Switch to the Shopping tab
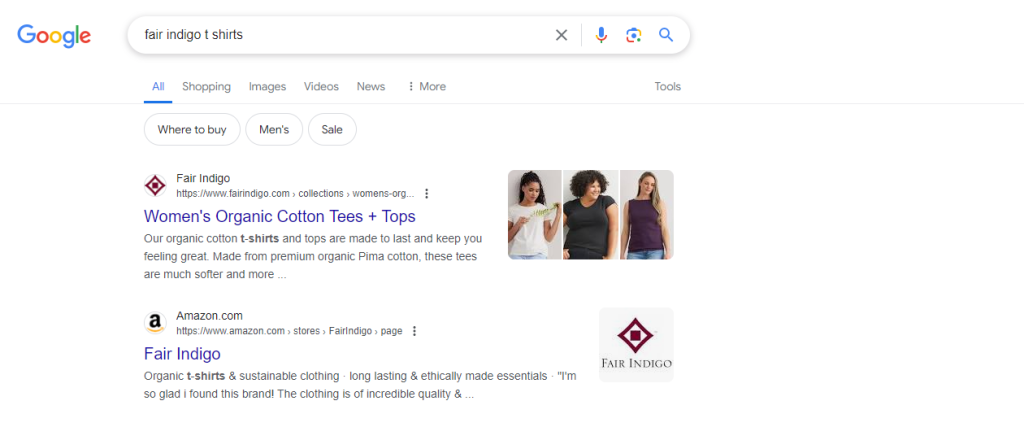Viewport: 1024px width, 427px height. (206, 86)
